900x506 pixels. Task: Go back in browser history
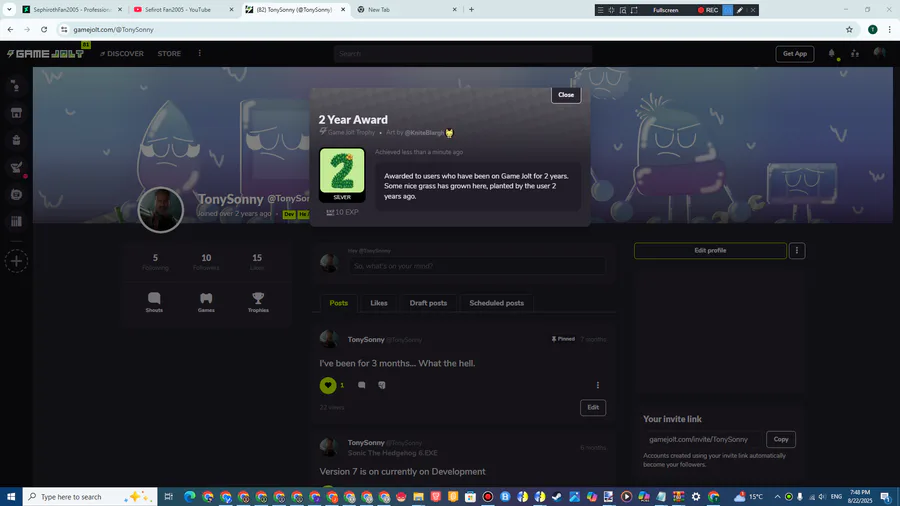tap(10, 29)
